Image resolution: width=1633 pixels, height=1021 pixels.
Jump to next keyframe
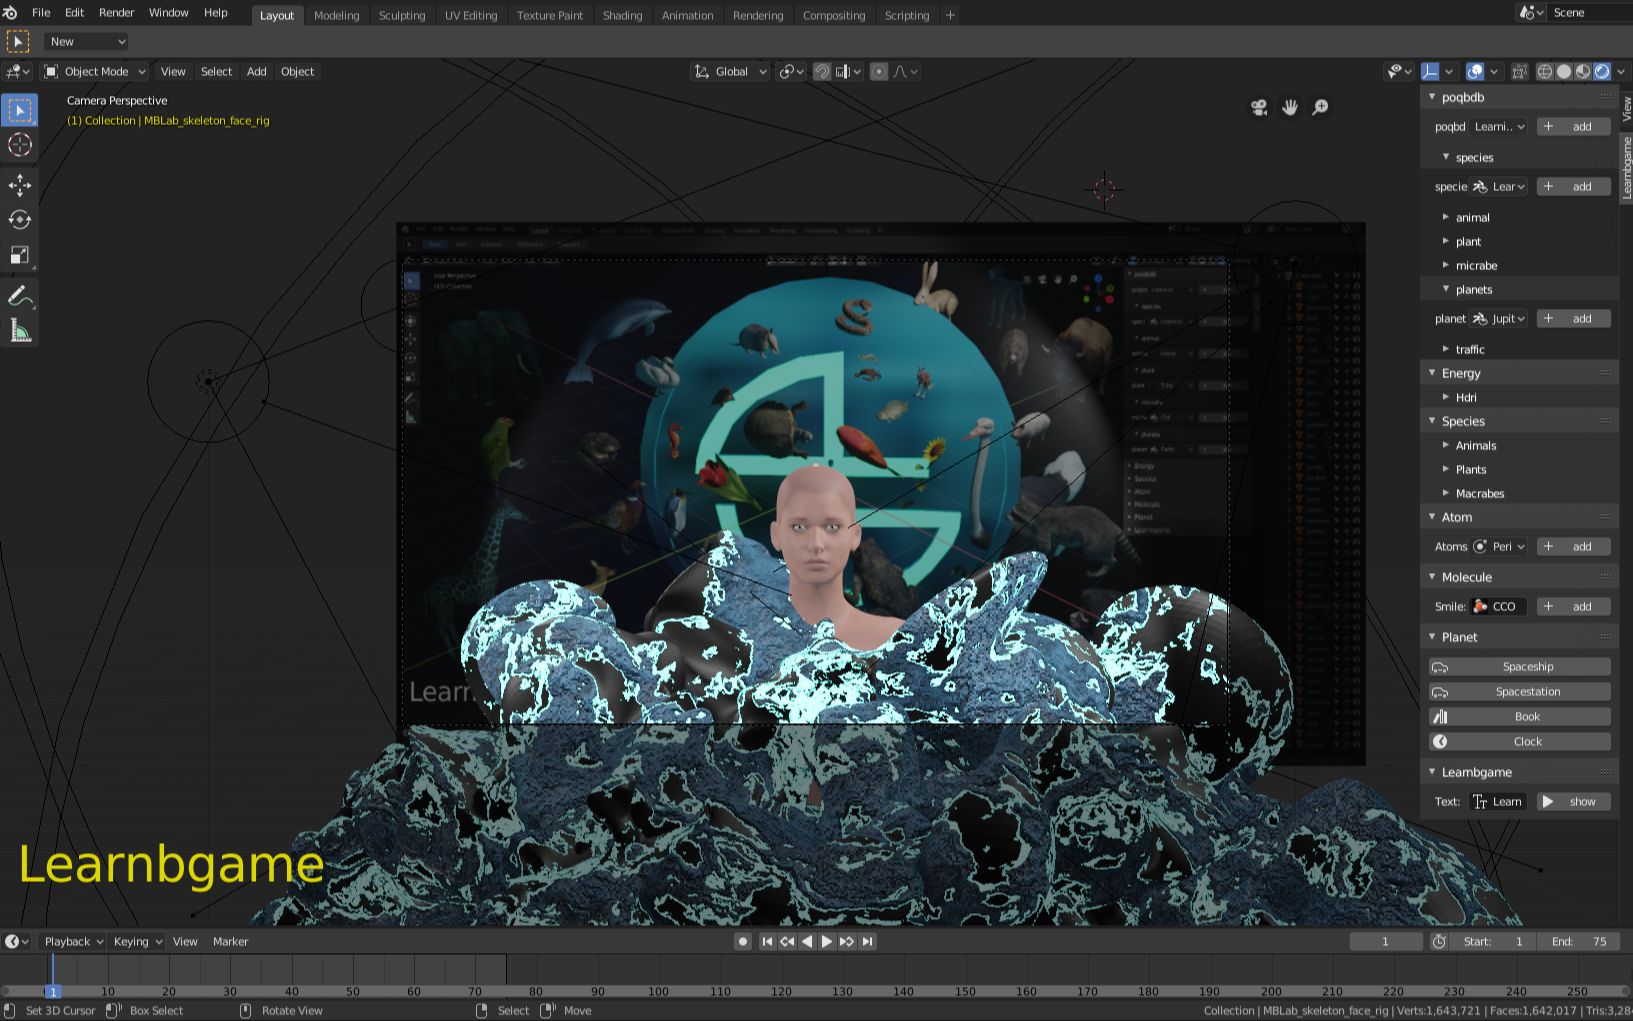(847, 941)
